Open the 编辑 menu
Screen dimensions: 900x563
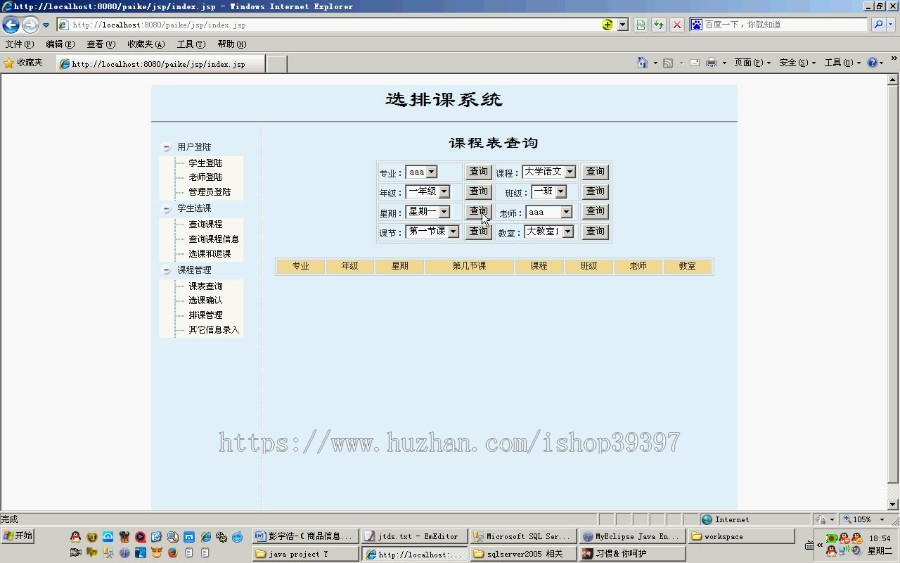pos(60,44)
